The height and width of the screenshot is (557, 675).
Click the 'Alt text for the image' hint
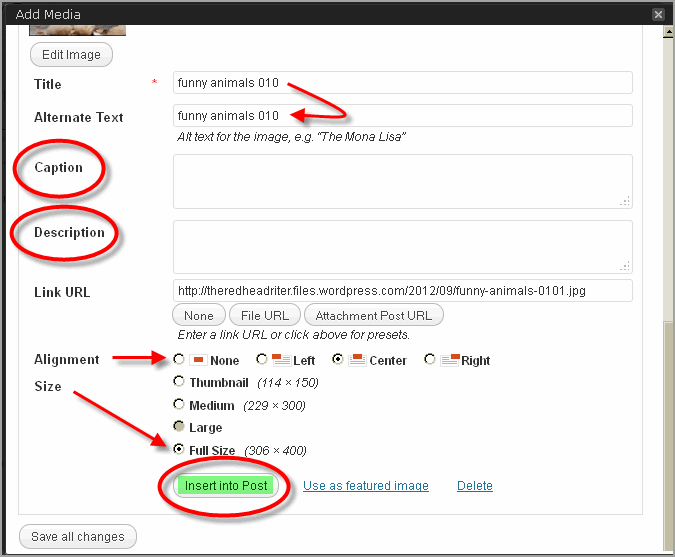point(291,137)
